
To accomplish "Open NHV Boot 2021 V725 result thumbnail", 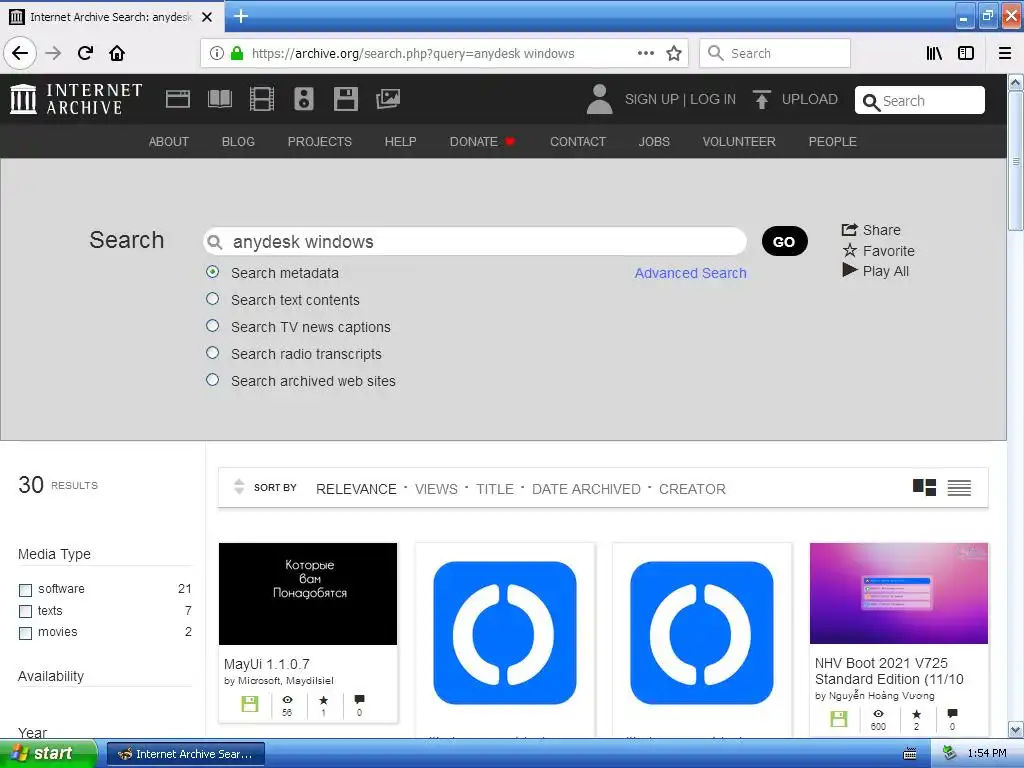I will tap(899, 593).
